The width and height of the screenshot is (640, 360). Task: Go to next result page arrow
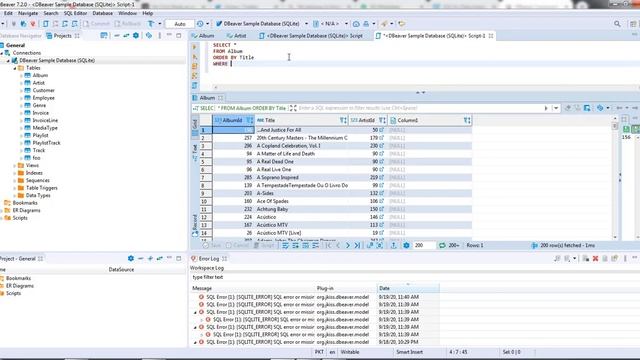click(x=348, y=245)
